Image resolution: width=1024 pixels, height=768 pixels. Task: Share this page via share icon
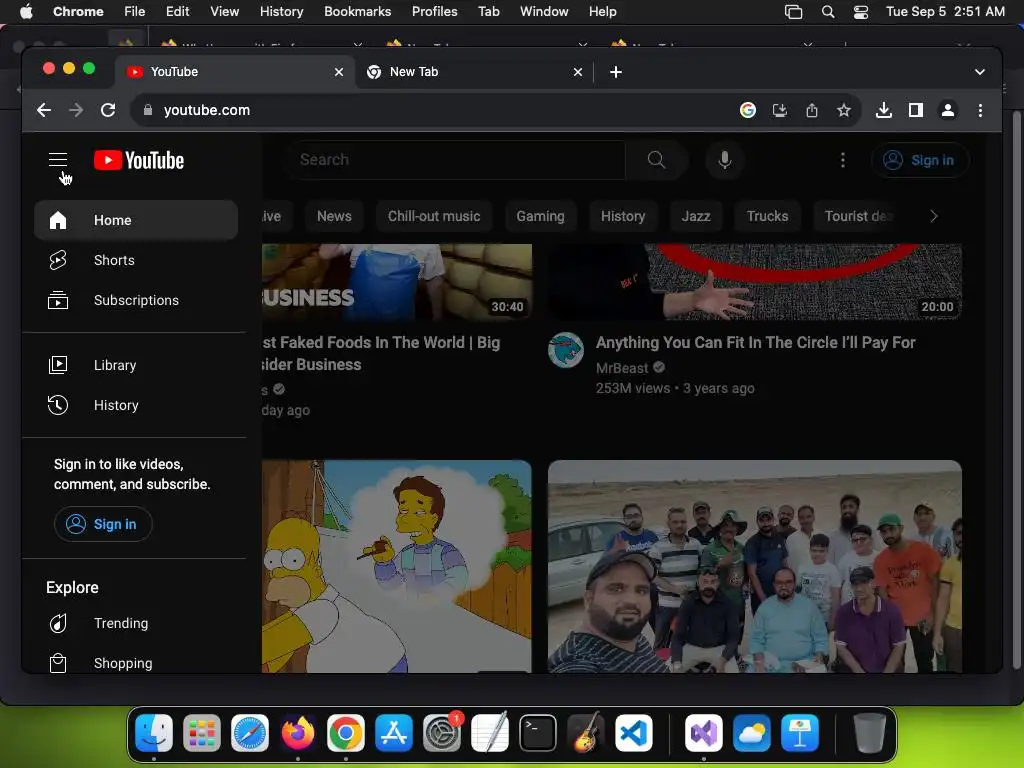point(812,110)
